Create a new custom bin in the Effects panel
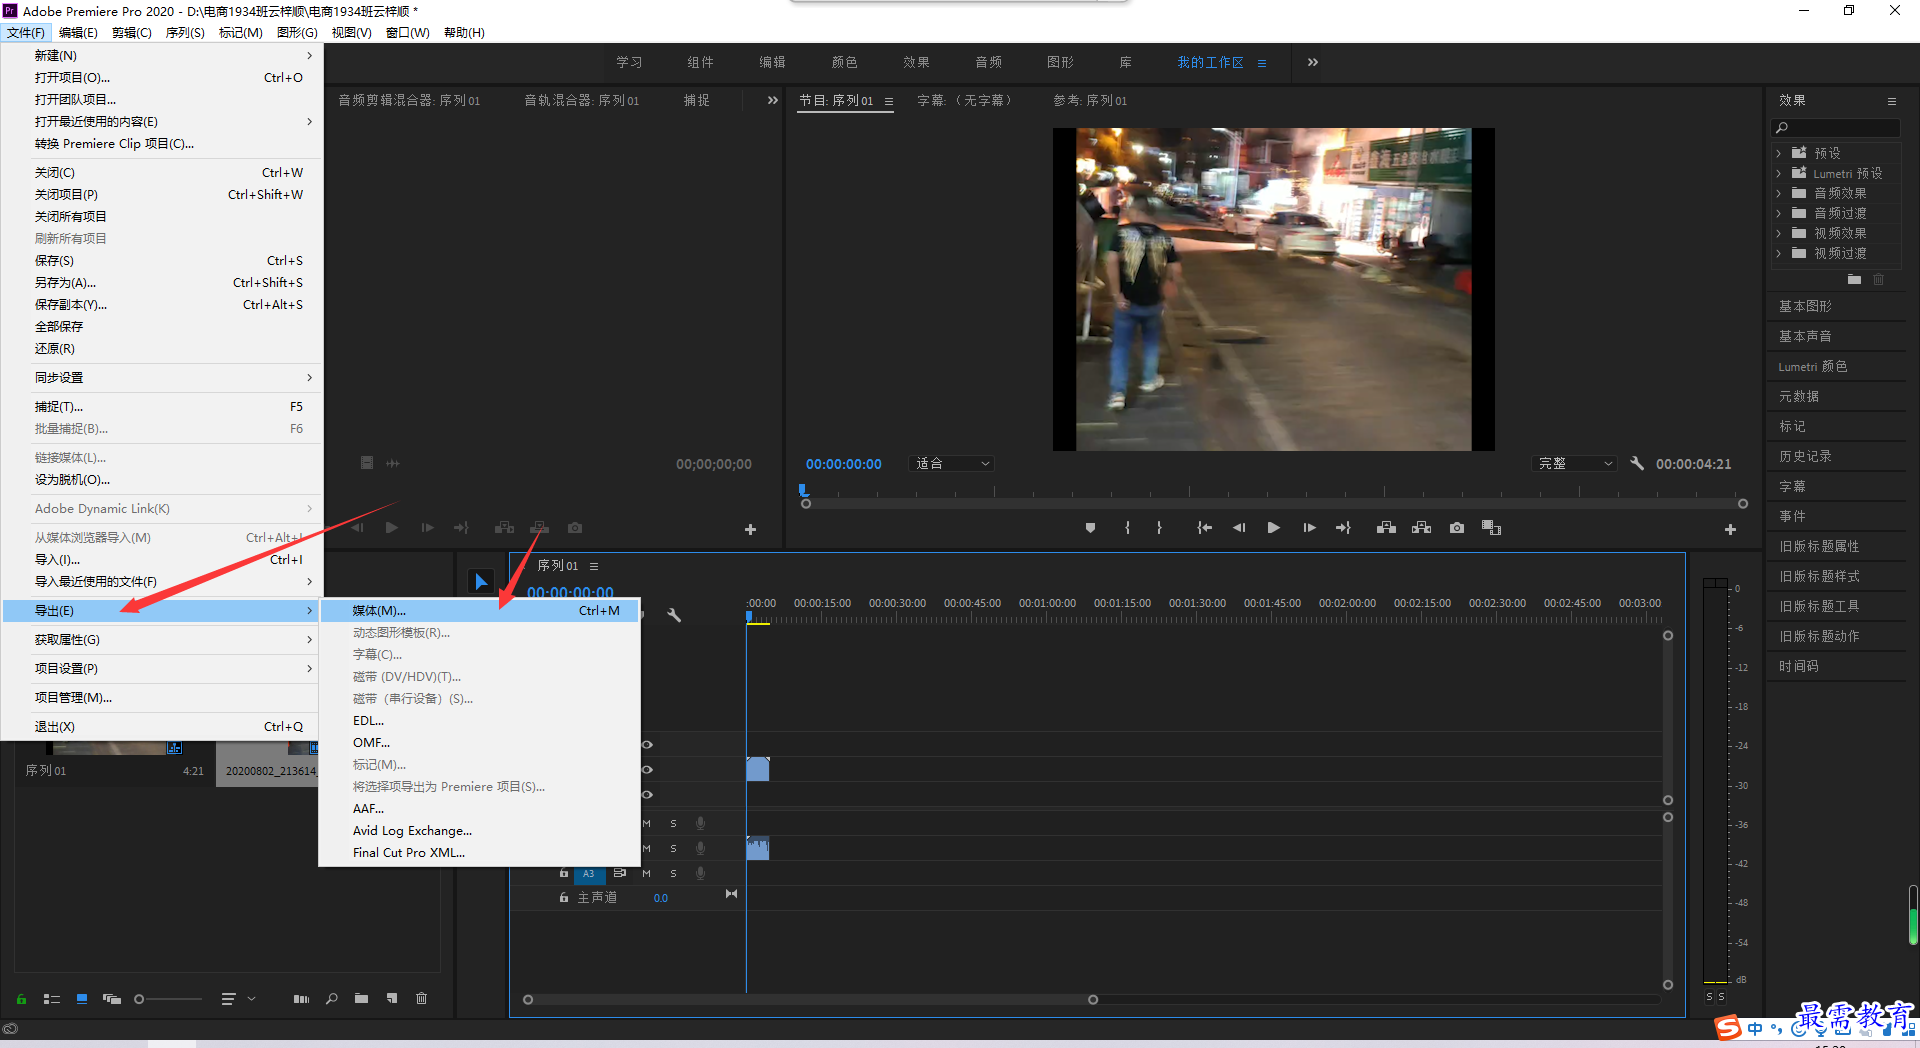This screenshot has height=1048, width=1920. [x=1854, y=279]
